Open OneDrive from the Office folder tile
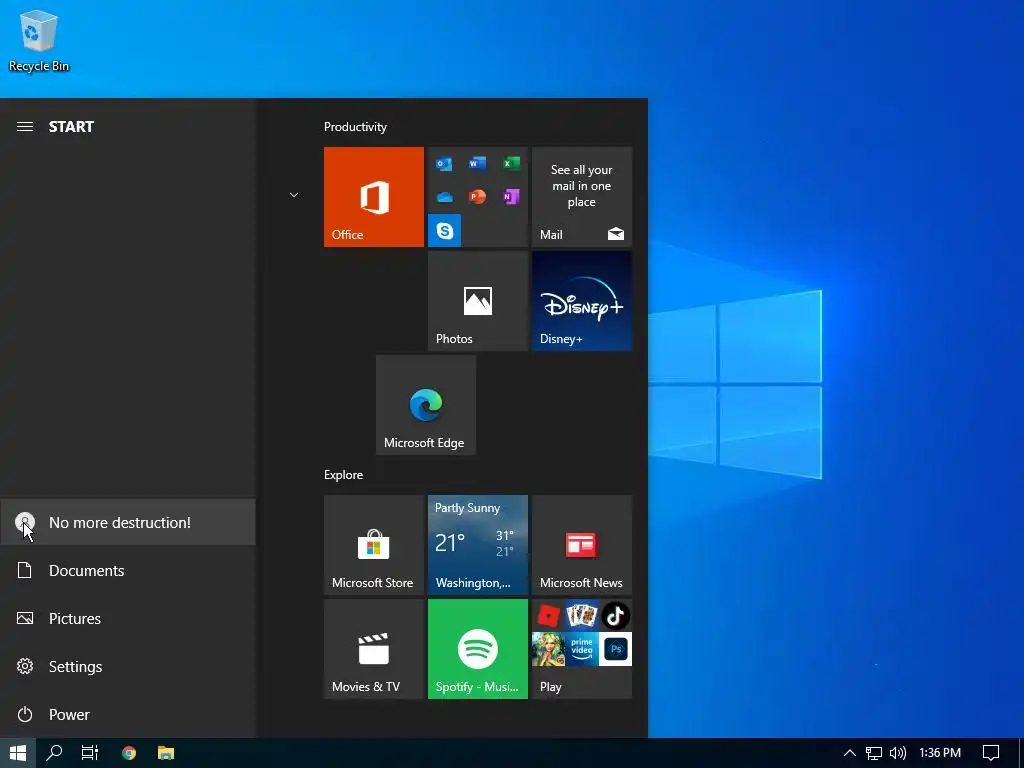 [444, 197]
